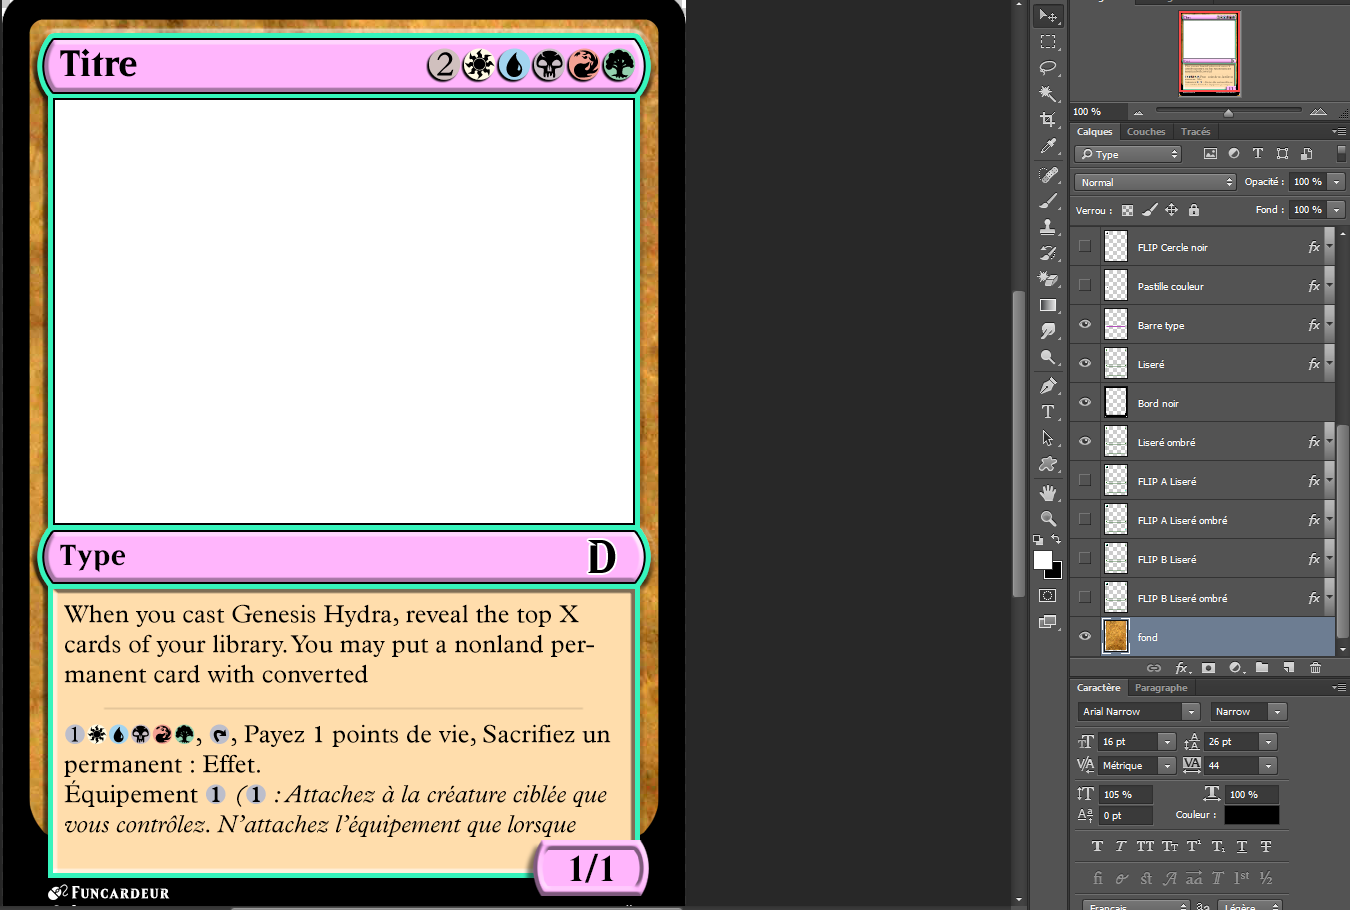Screen dimensions: 1350x910
Task: Activate the Horizontal Type tool
Action: [1048, 412]
